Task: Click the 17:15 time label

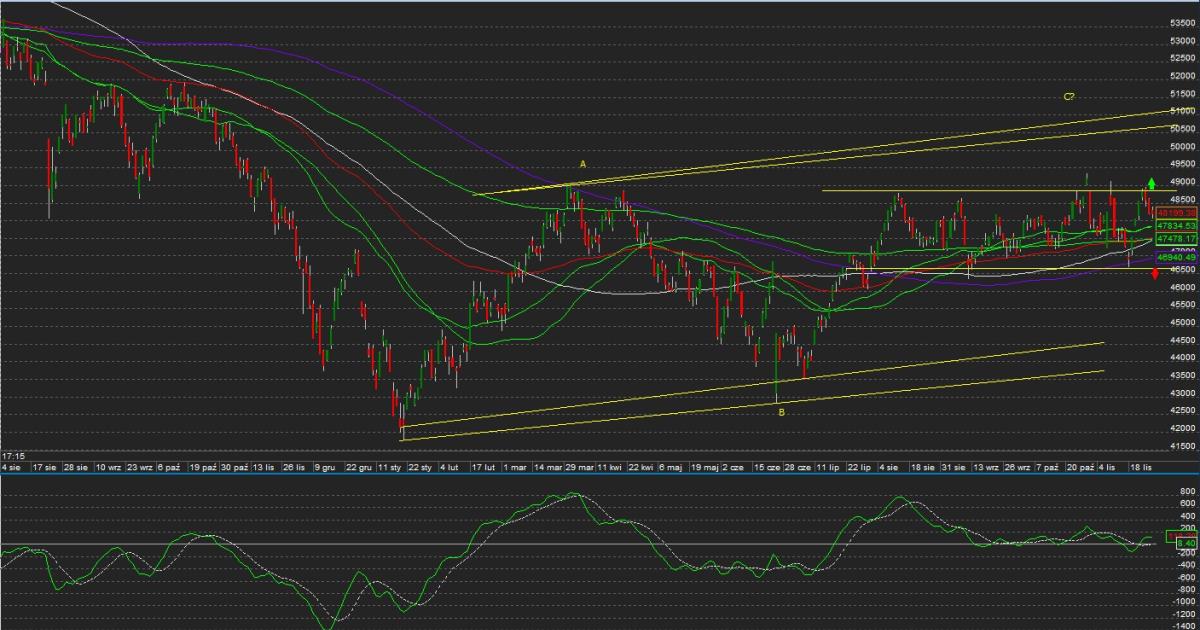Action: [13, 455]
